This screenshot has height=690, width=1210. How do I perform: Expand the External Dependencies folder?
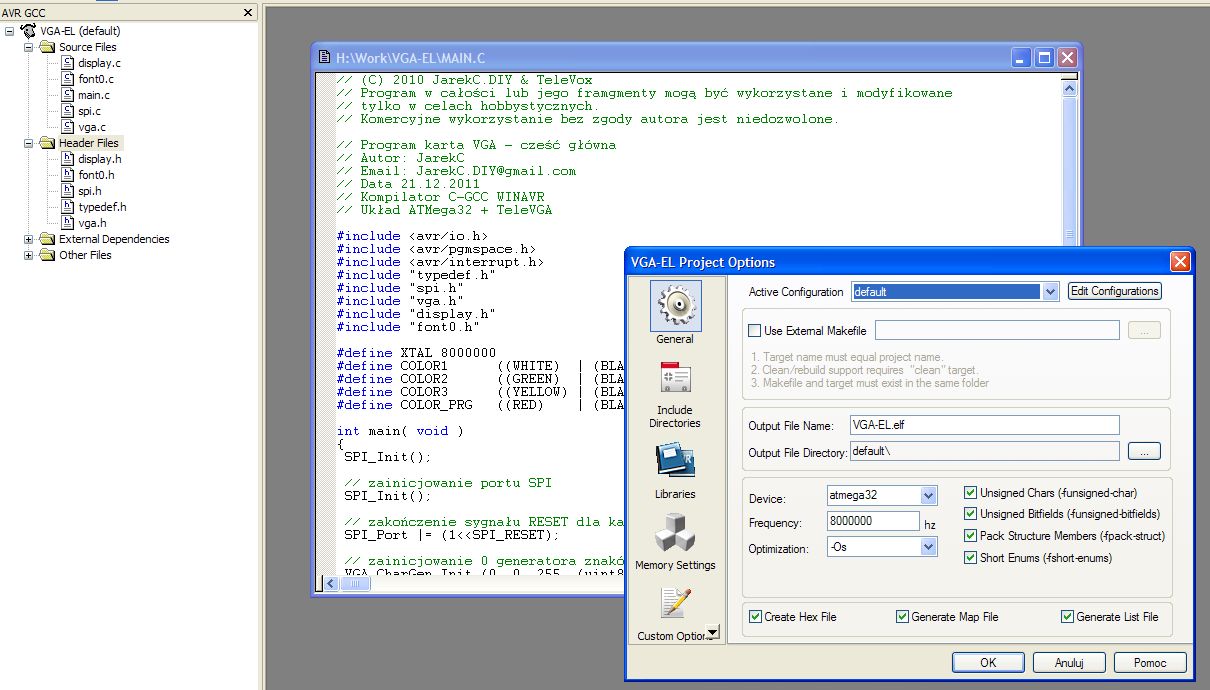point(28,239)
